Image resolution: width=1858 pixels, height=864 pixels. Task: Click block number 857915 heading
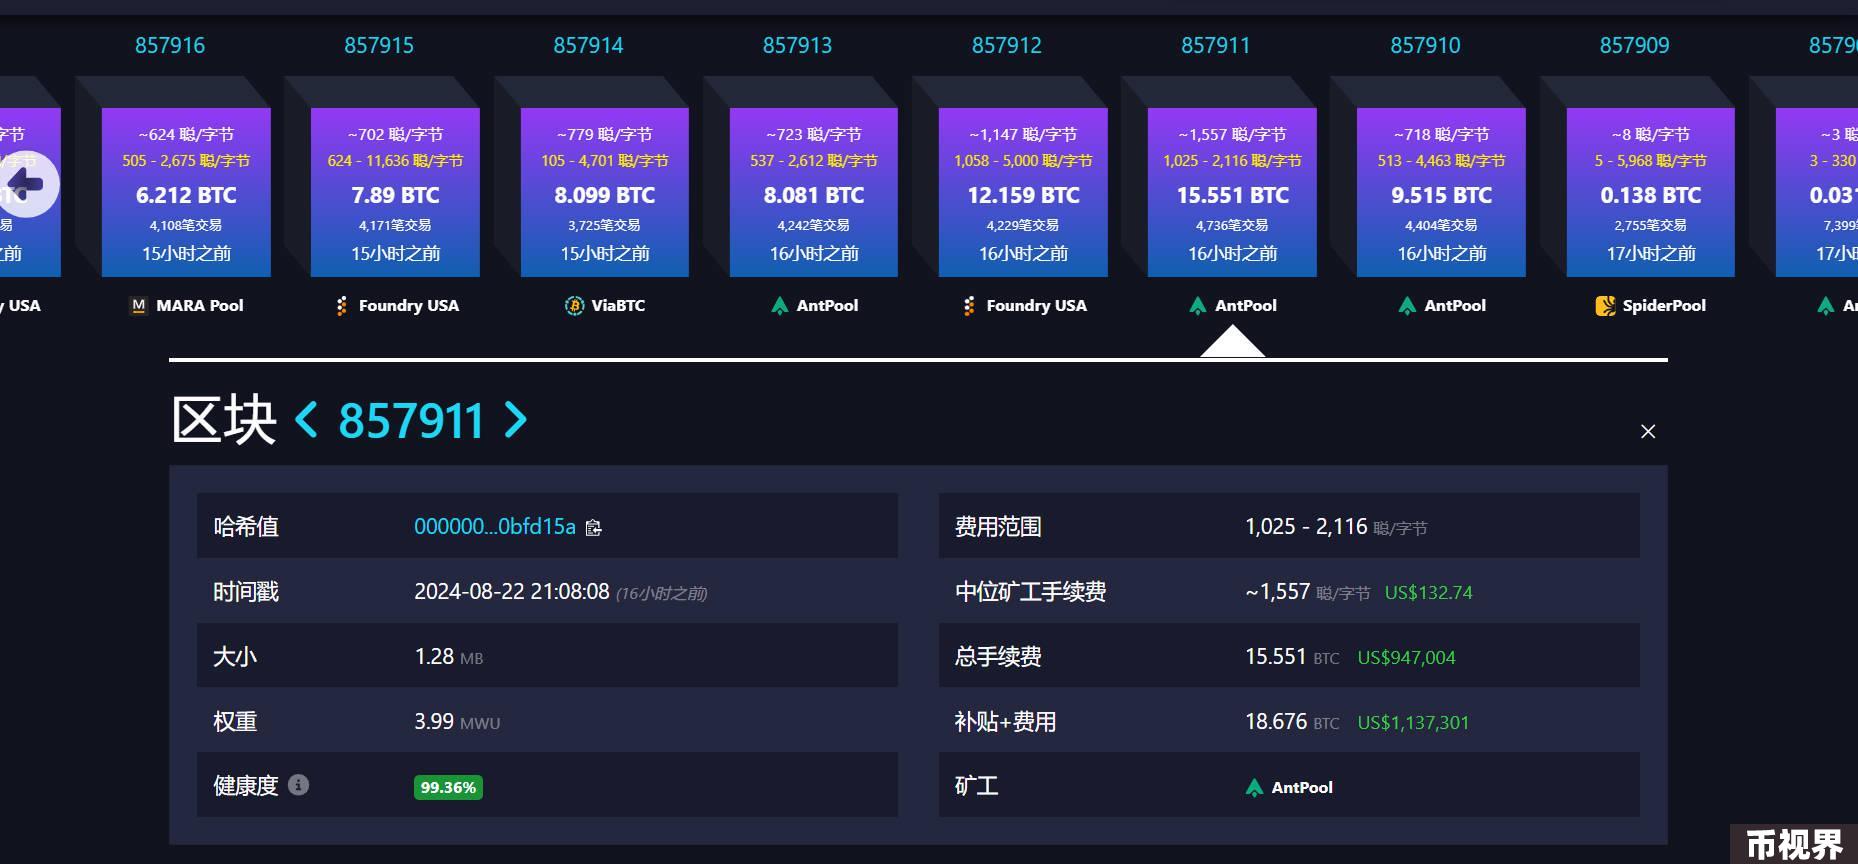379,45
